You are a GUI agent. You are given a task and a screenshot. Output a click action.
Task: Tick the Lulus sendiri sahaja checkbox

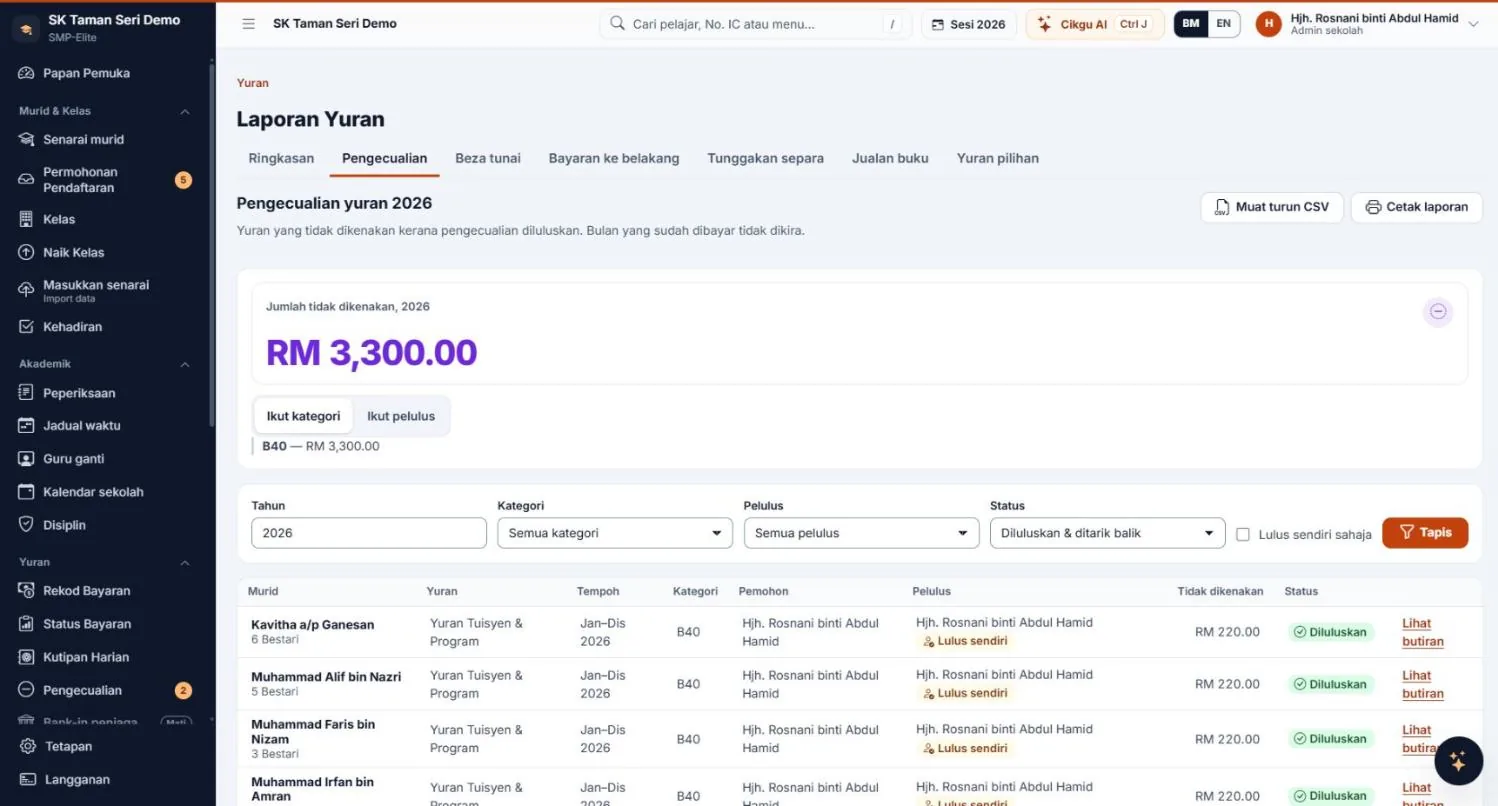(x=1243, y=534)
